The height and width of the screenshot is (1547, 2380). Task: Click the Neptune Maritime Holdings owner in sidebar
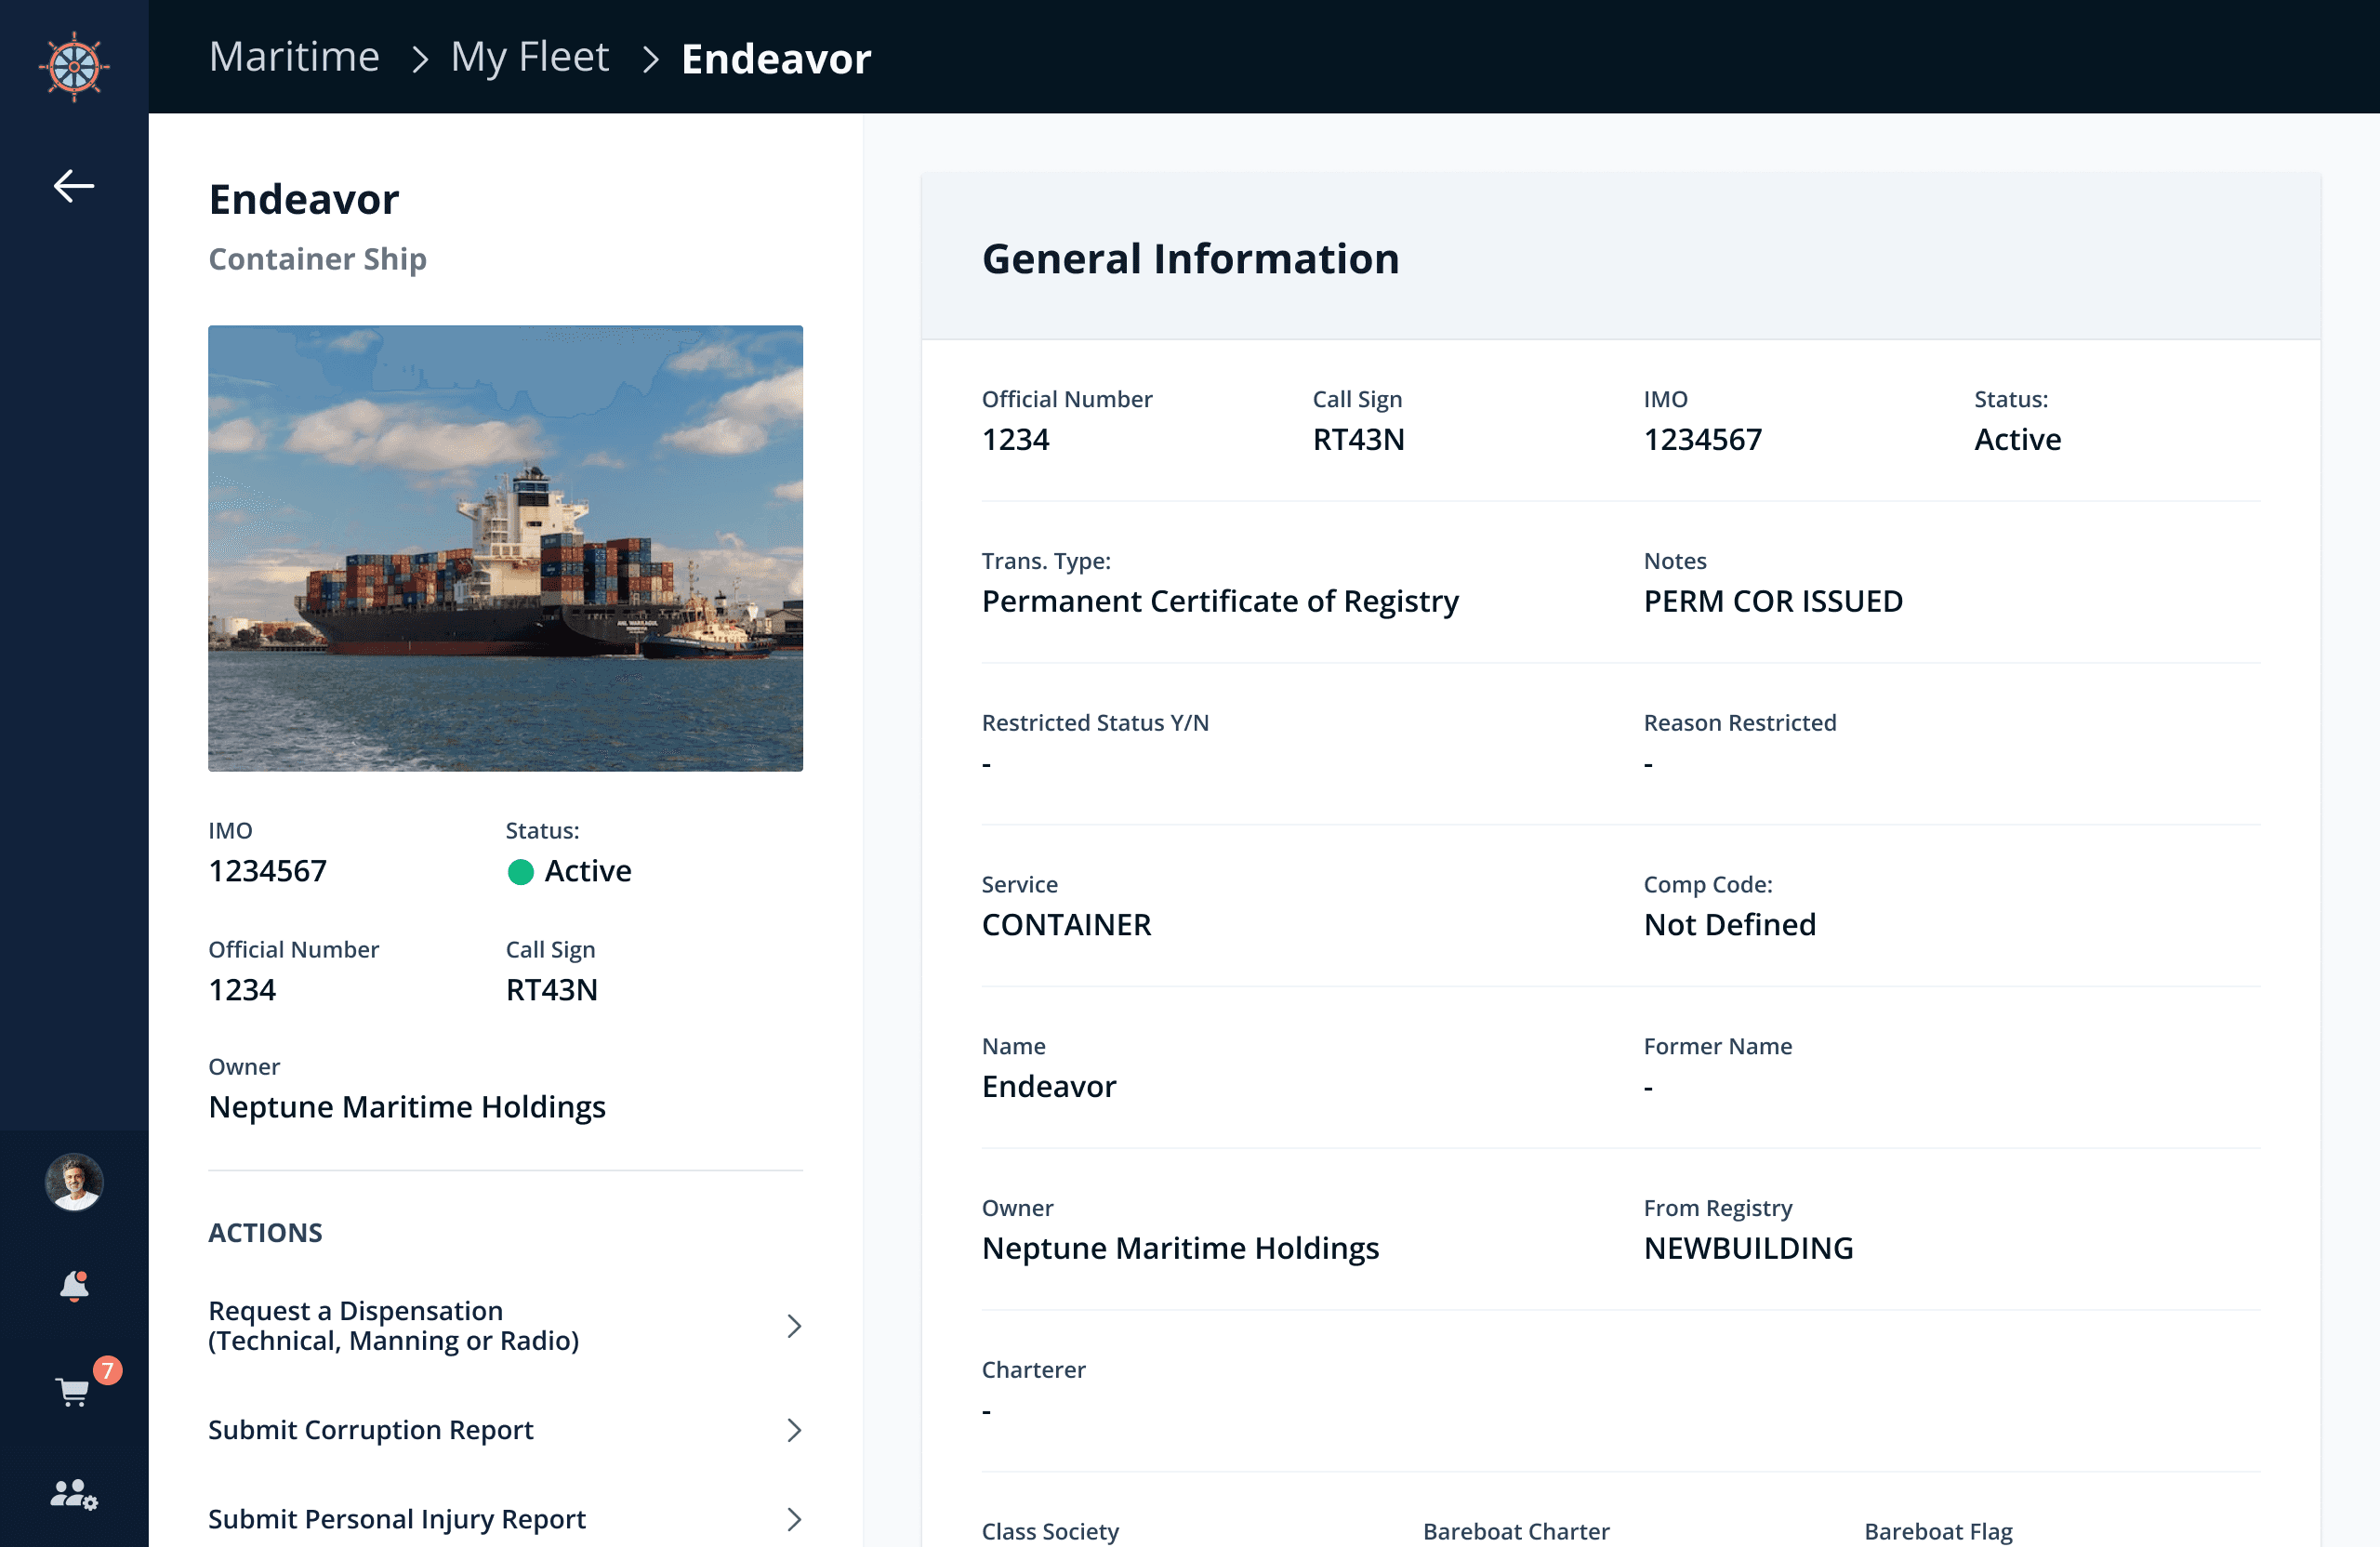pos(406,1107)
